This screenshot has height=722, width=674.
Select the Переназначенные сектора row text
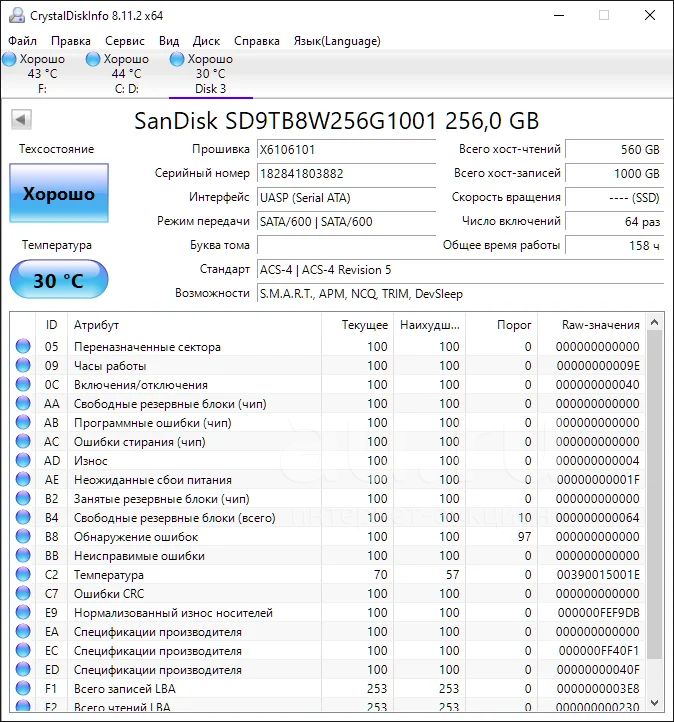[147, 347]
